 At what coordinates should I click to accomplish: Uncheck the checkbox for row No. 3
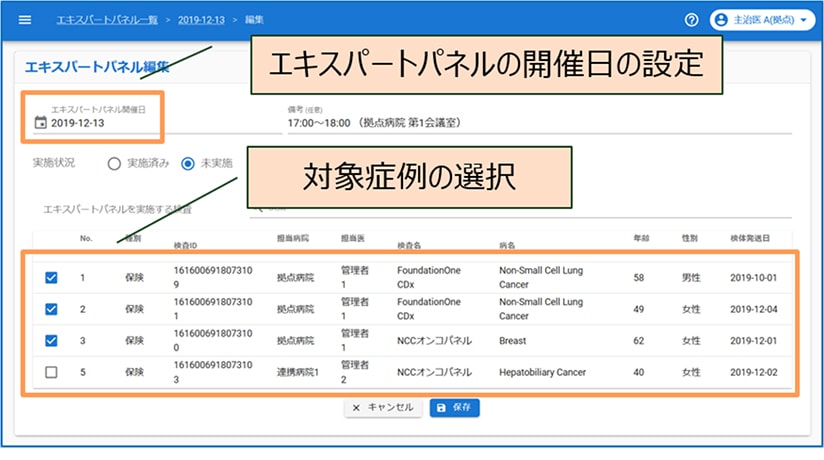pos(52,340)
